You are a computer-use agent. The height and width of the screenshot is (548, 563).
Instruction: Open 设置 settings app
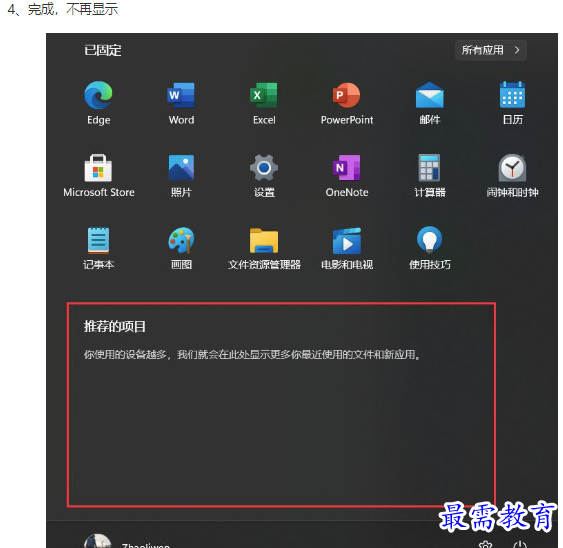tap(264, 175)
